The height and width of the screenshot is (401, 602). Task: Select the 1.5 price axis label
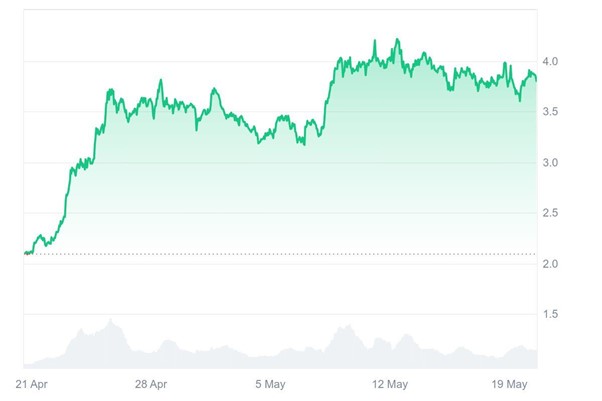tap(549, 315)
